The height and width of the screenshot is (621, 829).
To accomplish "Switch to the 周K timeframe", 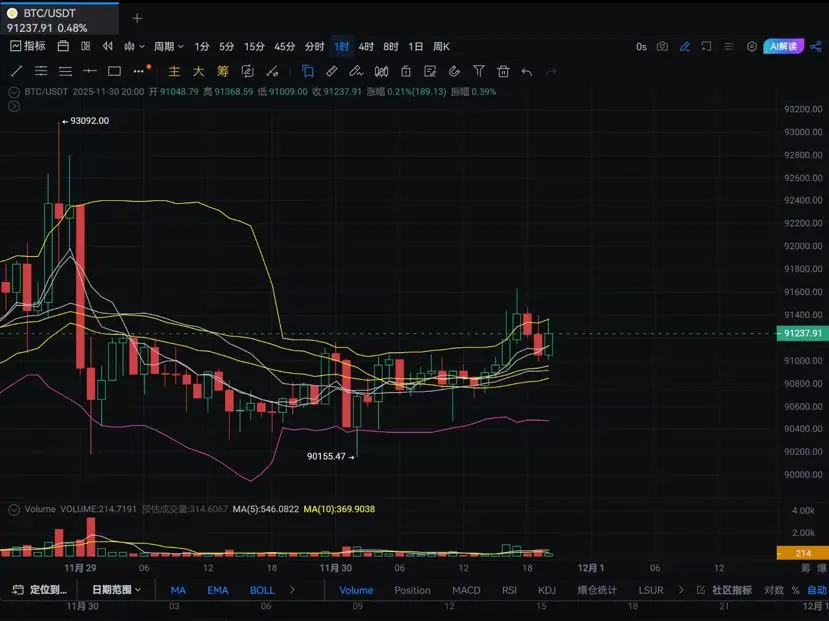I will (x=441, y=47).
